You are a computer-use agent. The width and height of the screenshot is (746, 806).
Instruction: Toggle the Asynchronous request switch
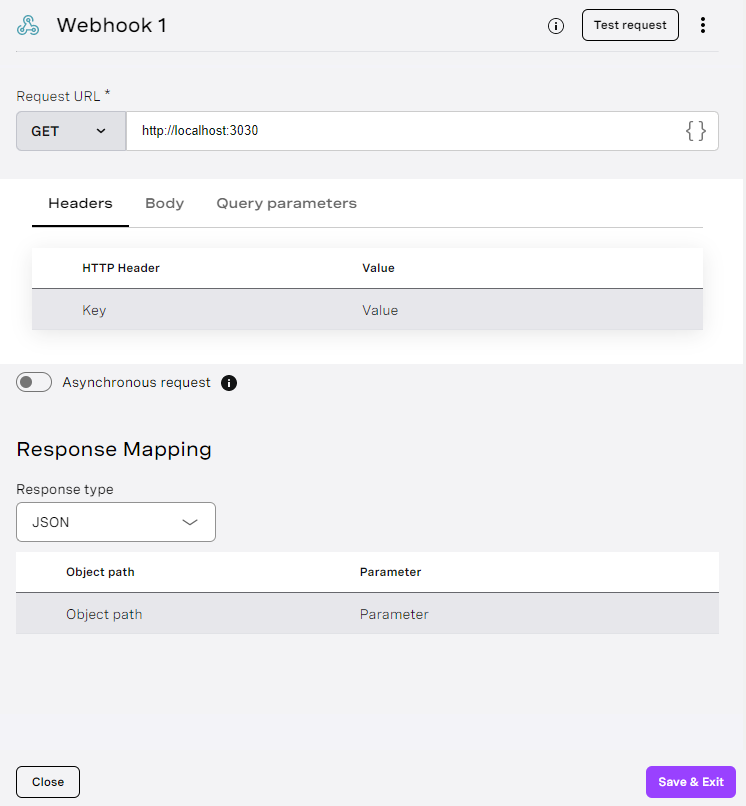point(34,382)
